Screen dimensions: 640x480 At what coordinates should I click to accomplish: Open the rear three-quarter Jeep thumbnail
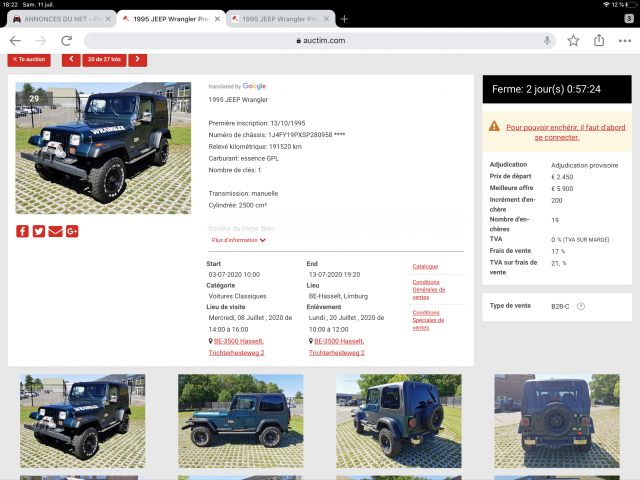399,421
